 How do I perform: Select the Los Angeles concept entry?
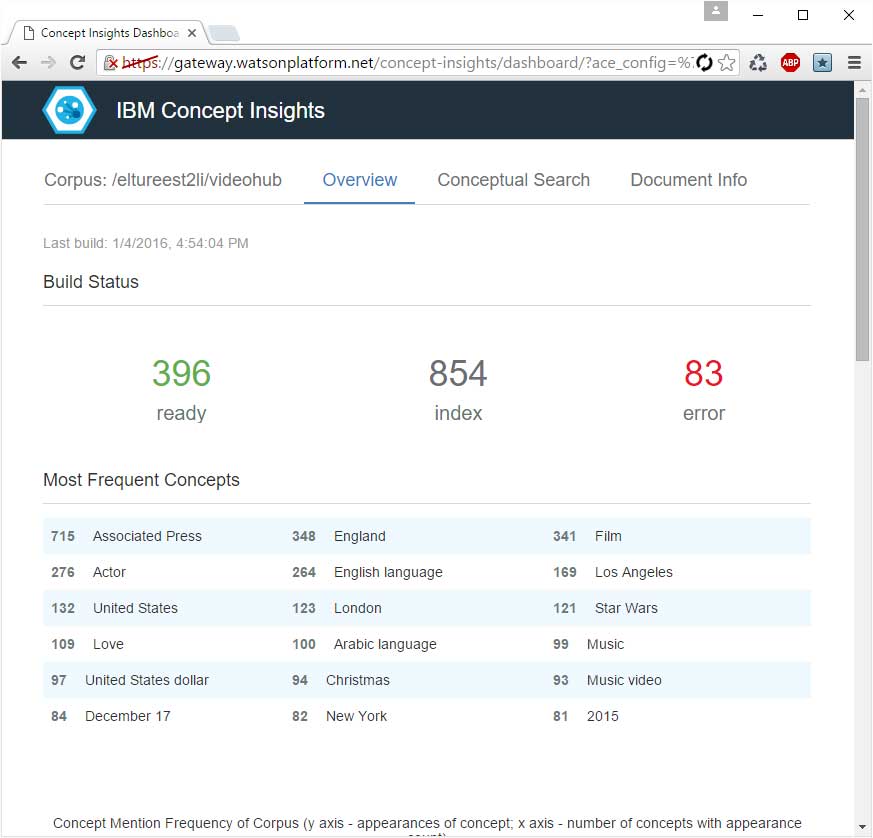(612, 572)
